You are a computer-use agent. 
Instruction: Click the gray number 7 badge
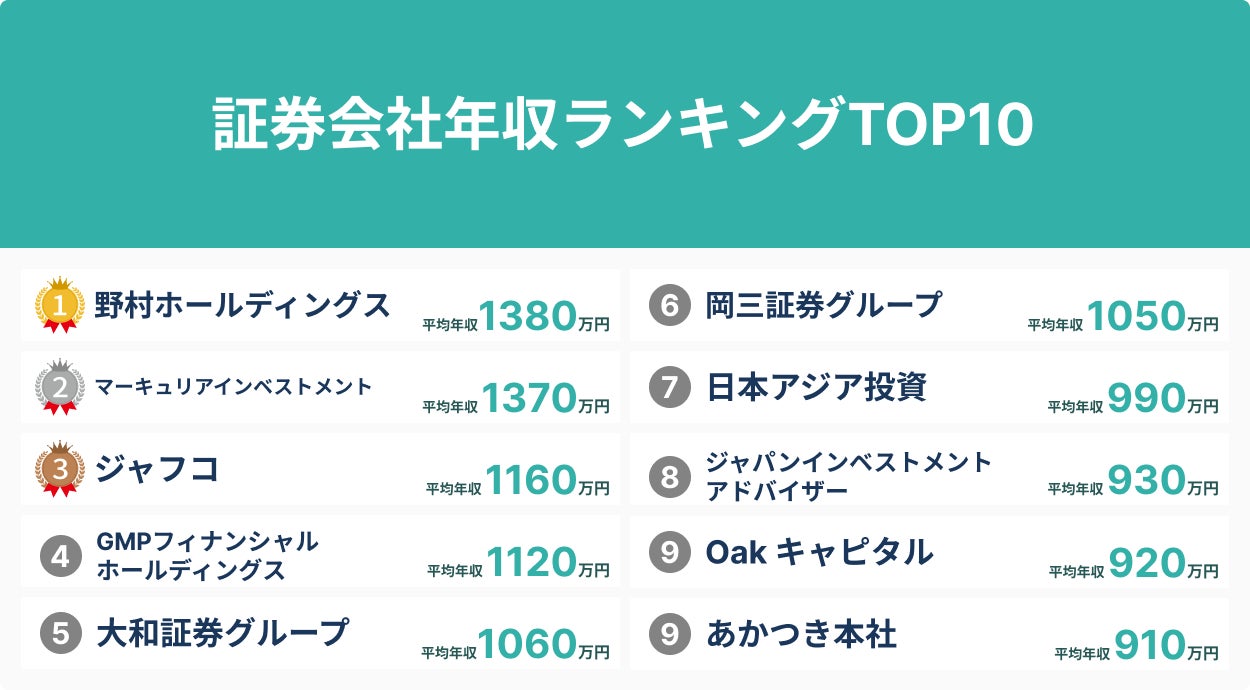[x=669, y=387]
